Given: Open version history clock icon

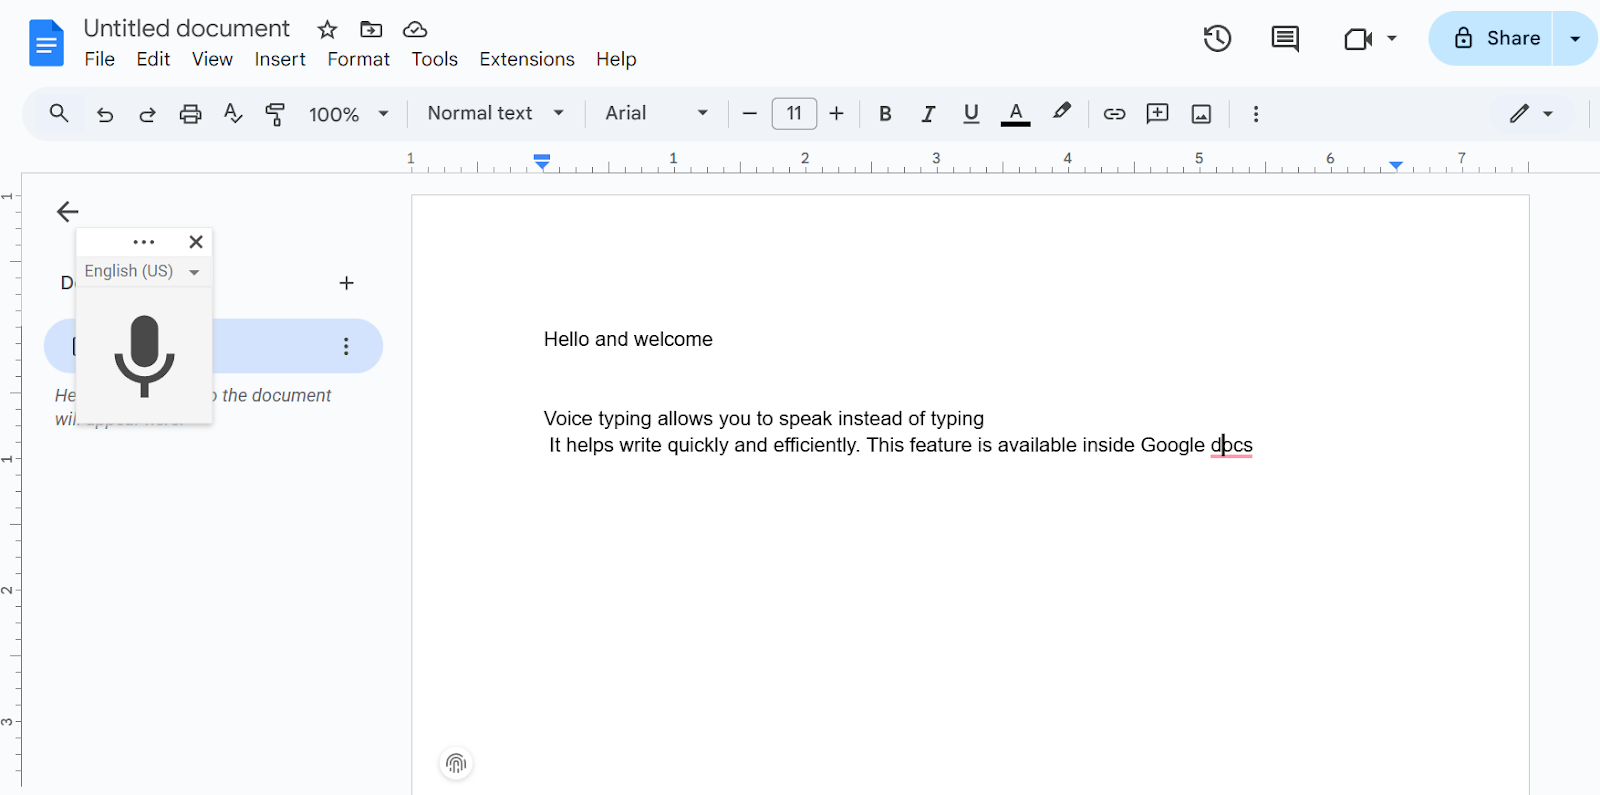Looking at the screenshot, I should coord(1217,39).
